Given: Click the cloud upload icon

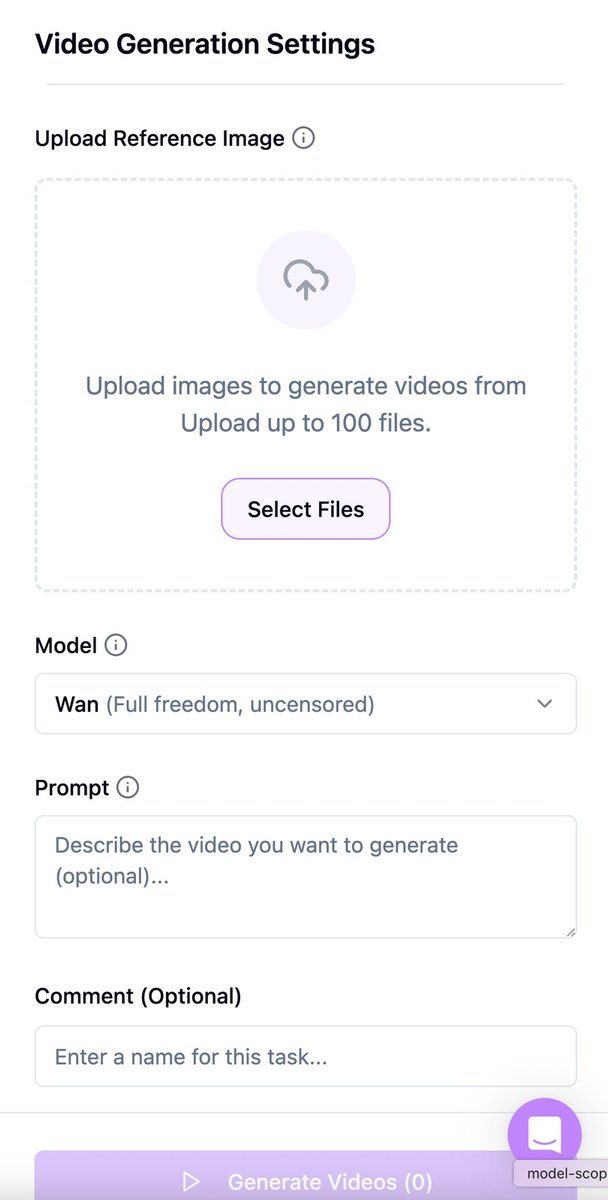Looking at the screenshot, I should [306, 281].
